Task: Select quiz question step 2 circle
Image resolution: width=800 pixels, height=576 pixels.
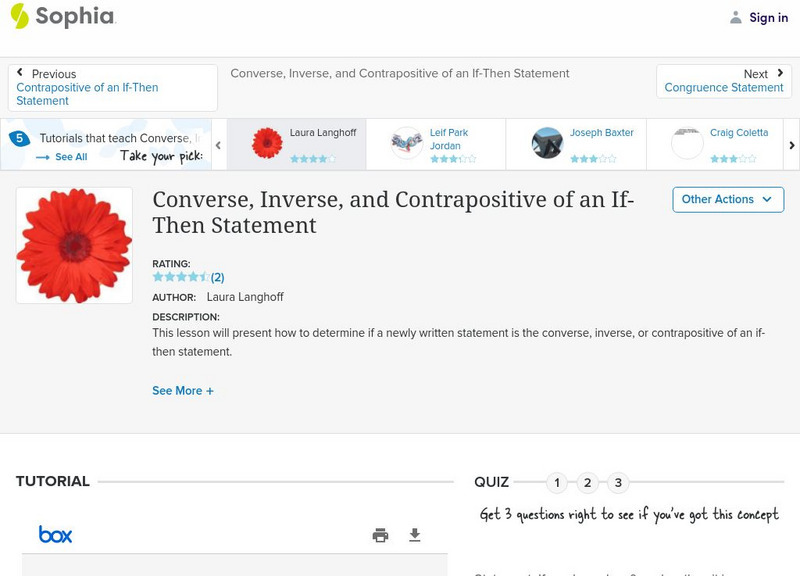Action: [588, 482]
